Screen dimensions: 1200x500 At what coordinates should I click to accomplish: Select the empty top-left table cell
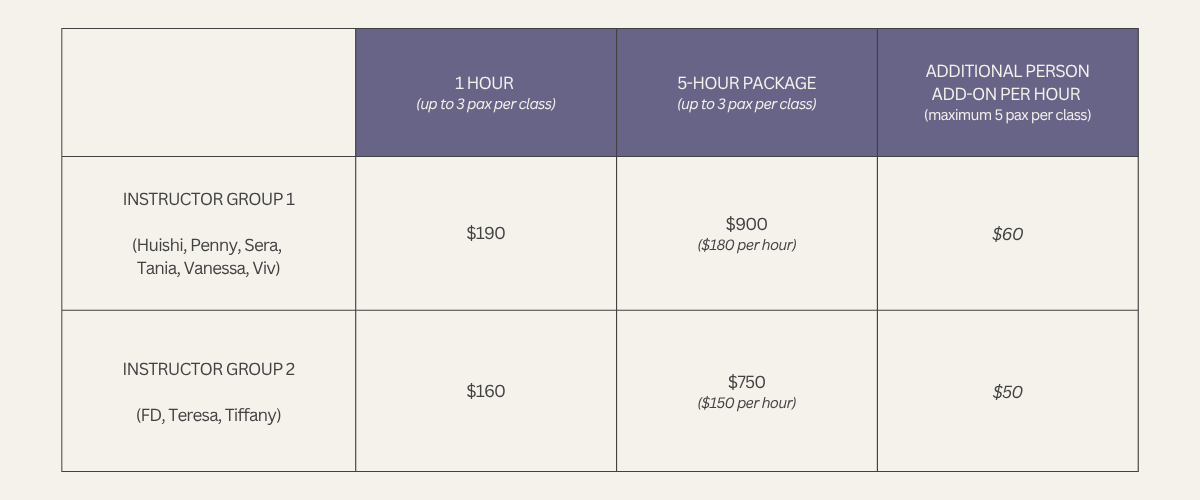[x=209, y=92]
